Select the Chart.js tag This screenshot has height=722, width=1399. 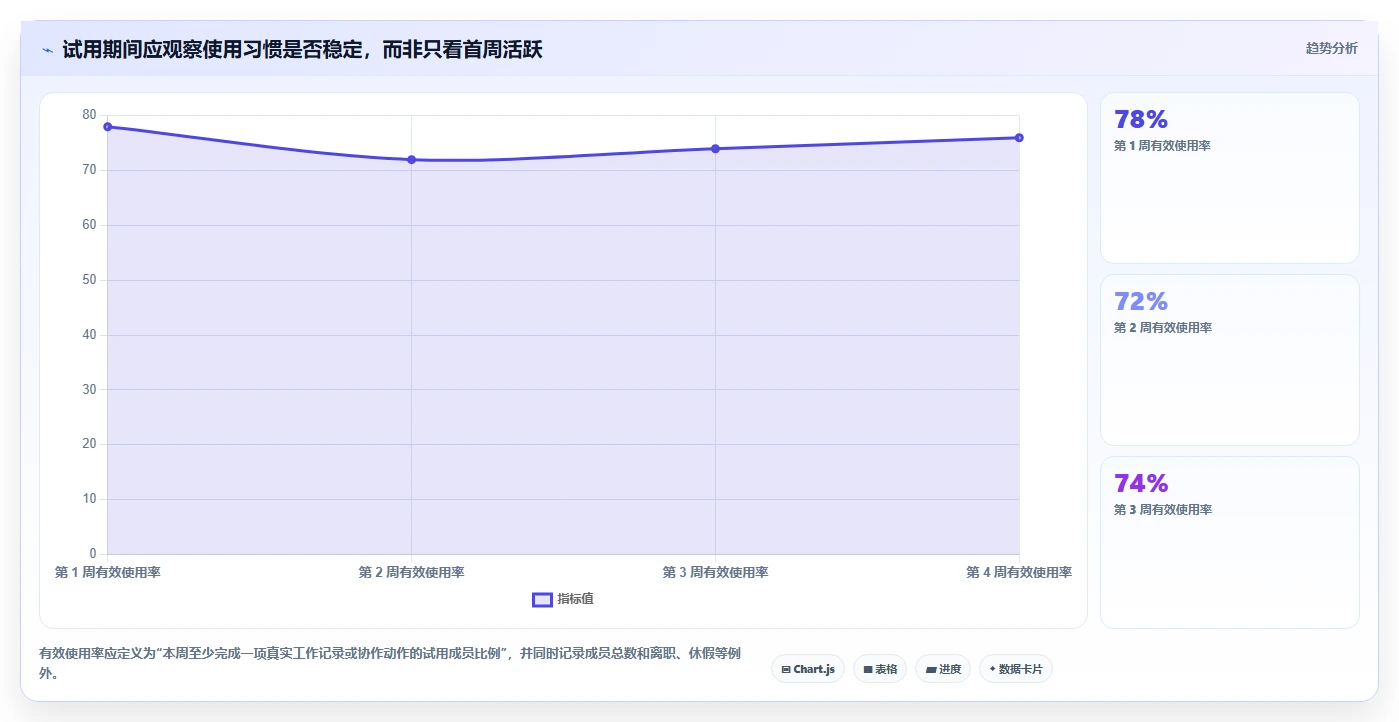tap(808, 669)
